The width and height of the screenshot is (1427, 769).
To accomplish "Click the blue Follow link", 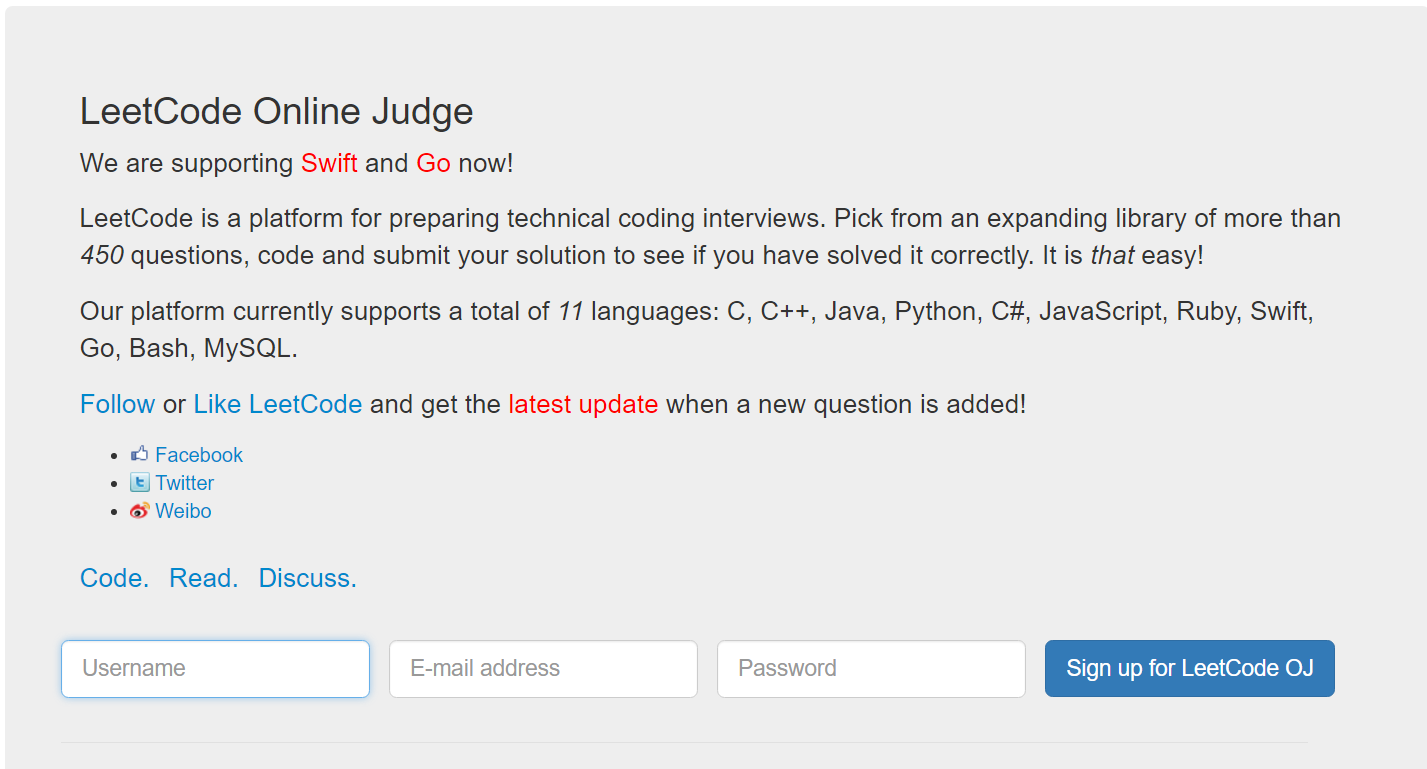I will [117, 404].
